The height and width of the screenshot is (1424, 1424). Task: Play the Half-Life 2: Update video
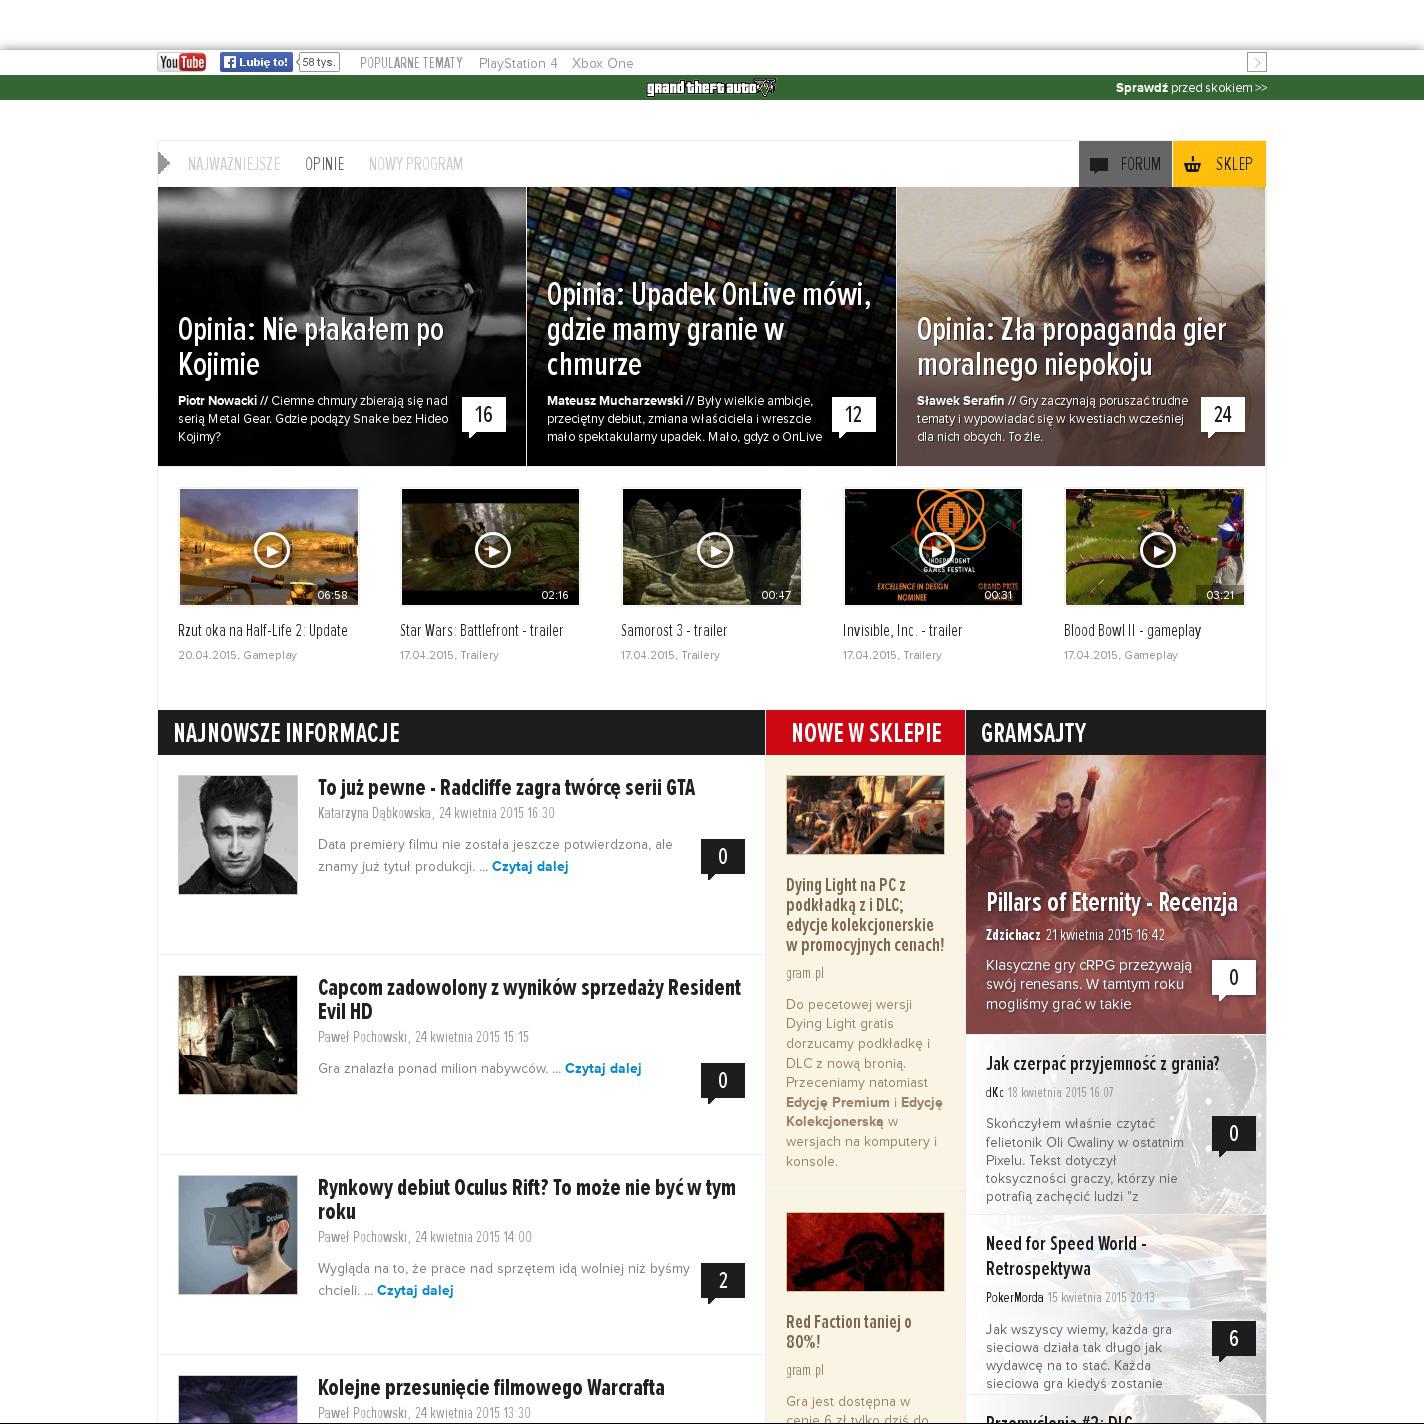271,549
